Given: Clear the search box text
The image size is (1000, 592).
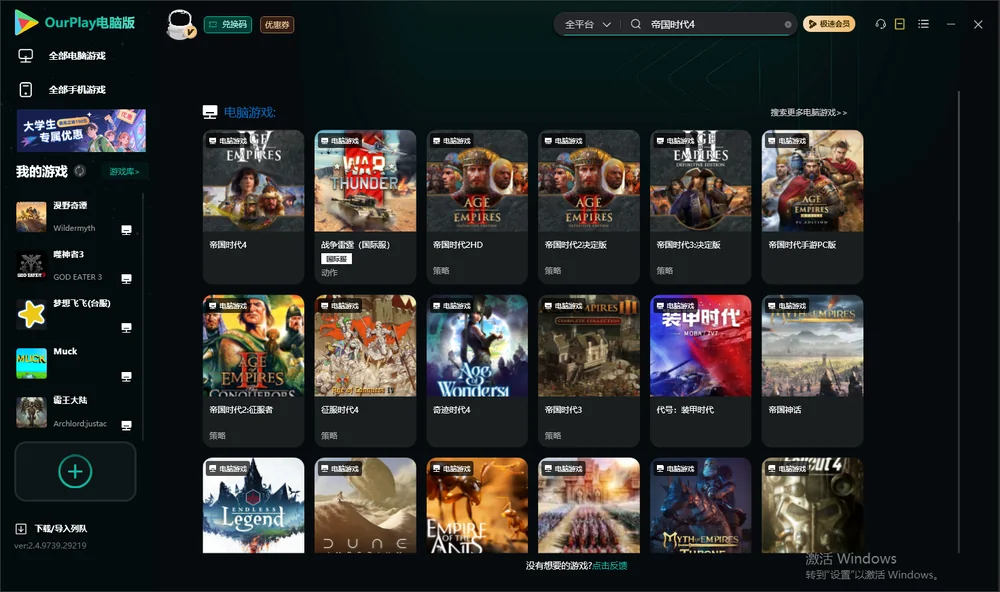Looking at the screenshot, I should pyautogui.click(x=788, y=25).
